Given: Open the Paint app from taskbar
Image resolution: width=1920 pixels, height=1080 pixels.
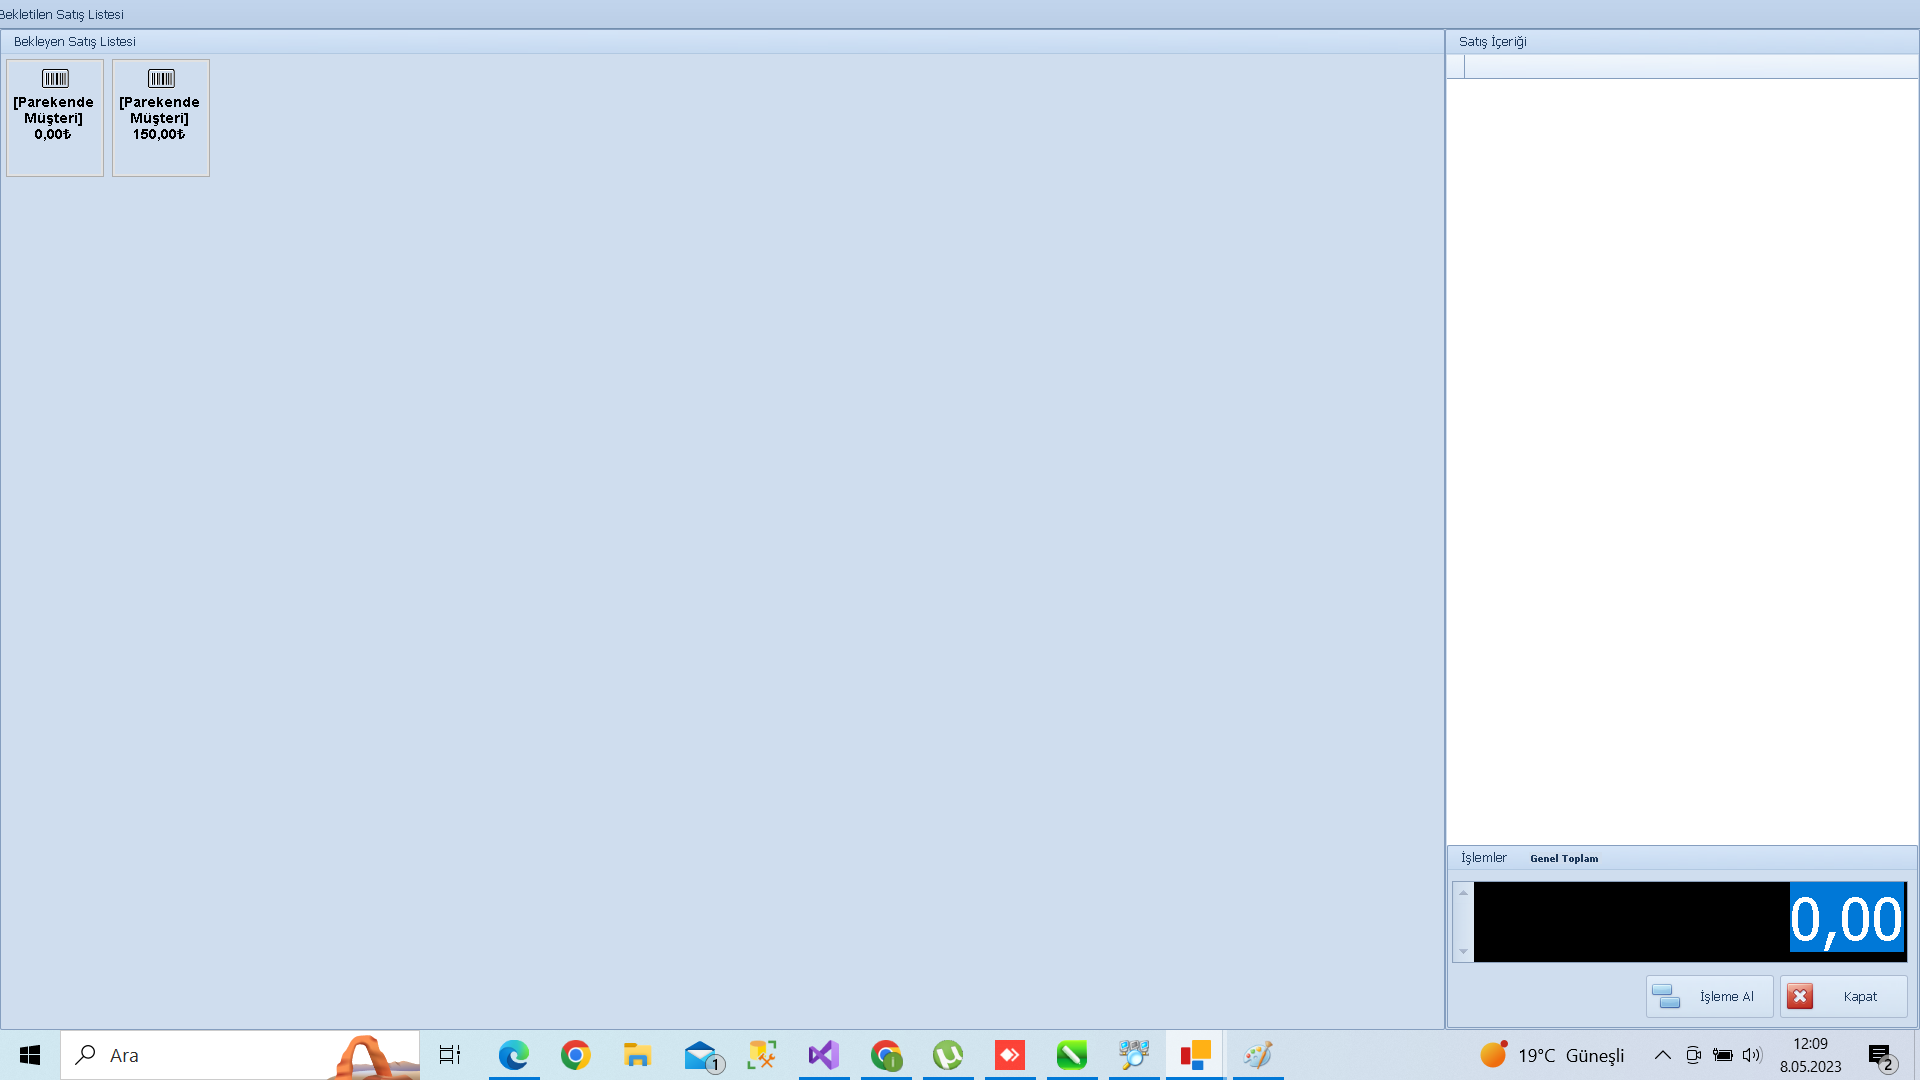Looking at the screenshot, I should [x=1258, y=1055].
